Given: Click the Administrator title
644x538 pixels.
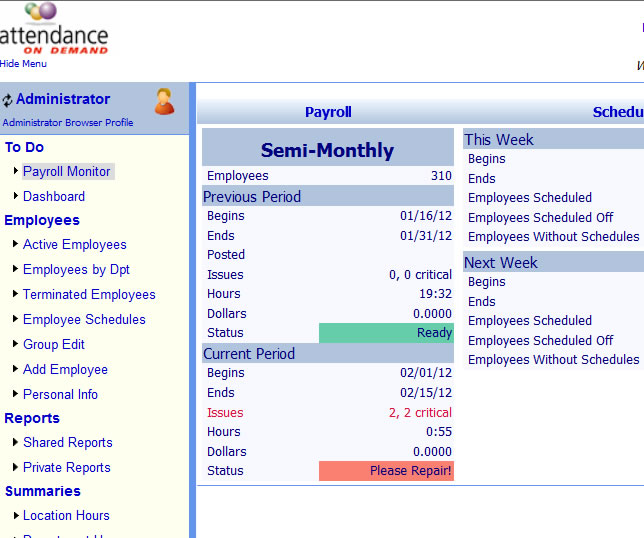Looking at the screenshot, I should [x=63, y=99].
